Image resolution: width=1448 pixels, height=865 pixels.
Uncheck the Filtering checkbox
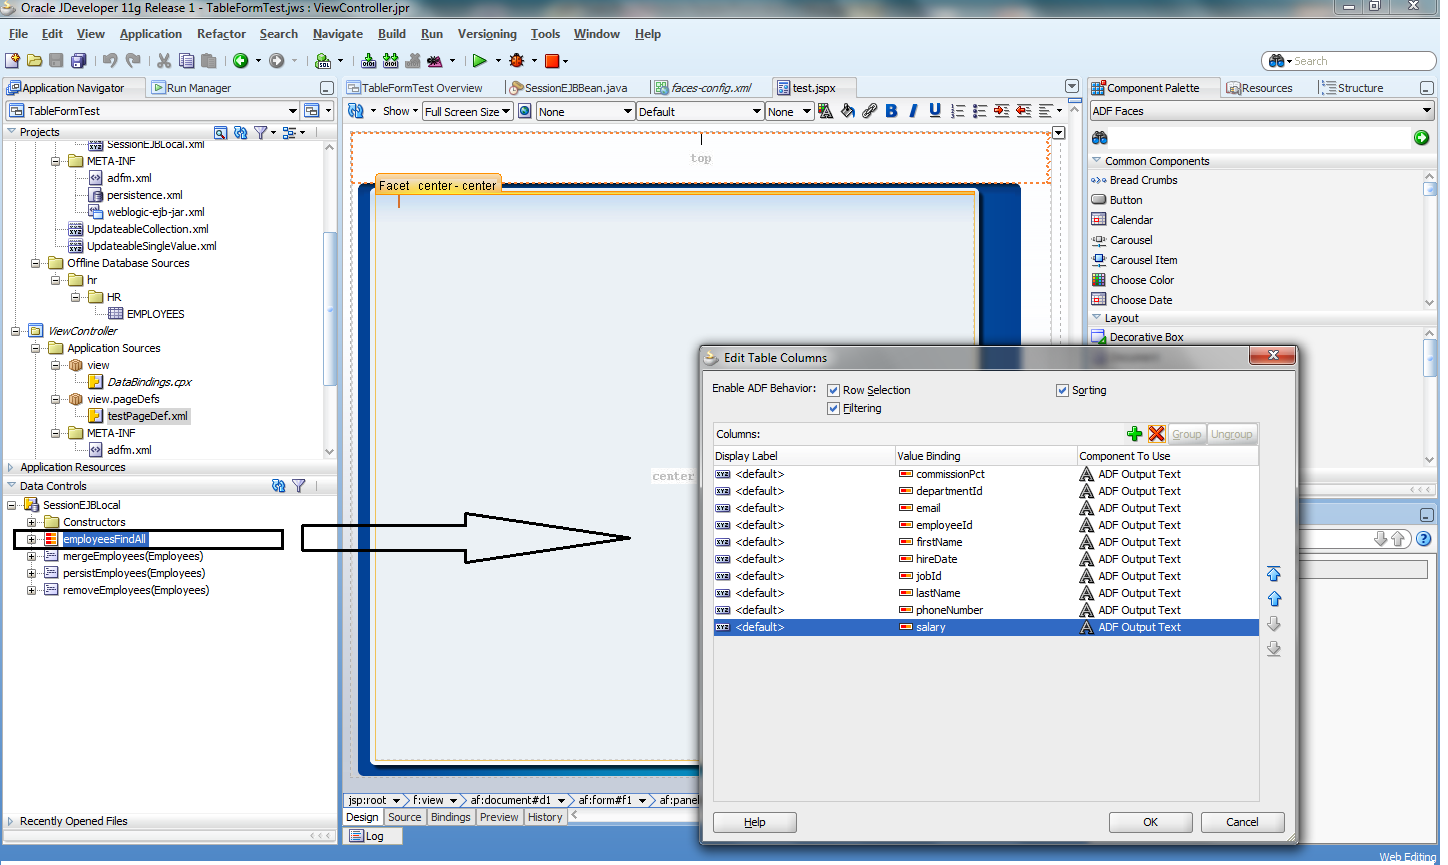pos(833,409)
